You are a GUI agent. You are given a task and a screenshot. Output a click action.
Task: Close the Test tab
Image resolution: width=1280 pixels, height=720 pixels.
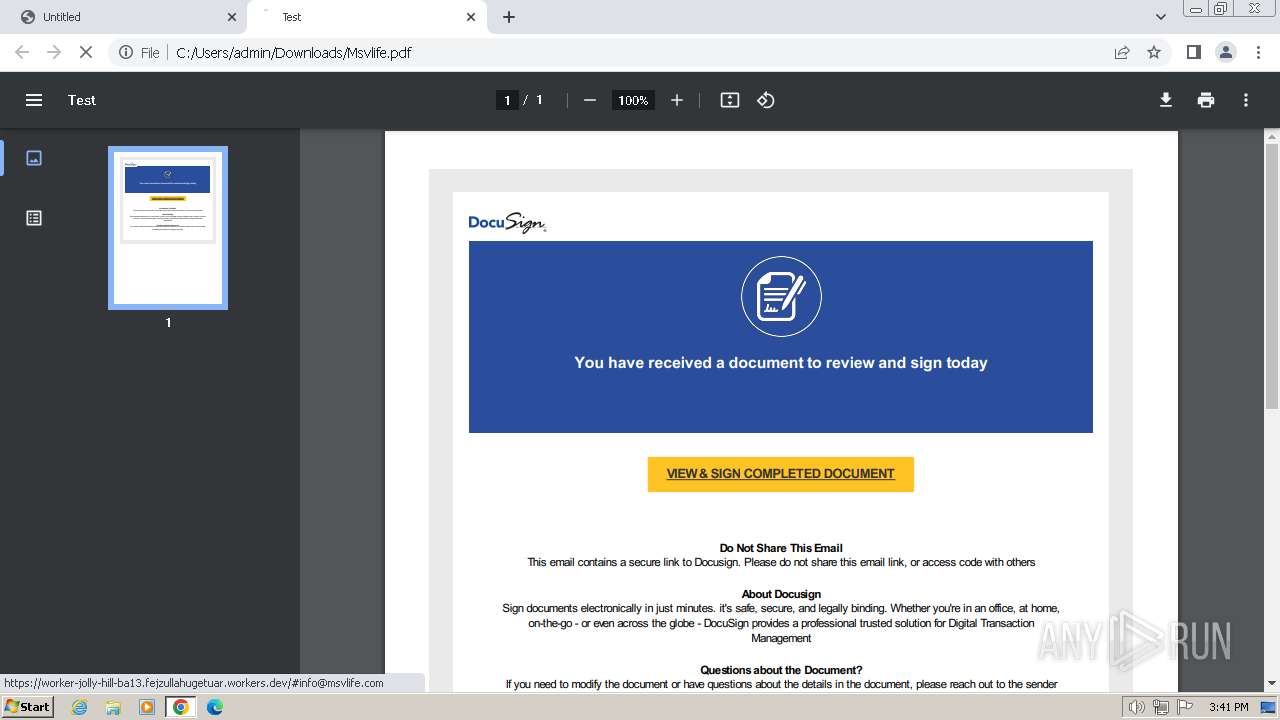coord(471,17)
